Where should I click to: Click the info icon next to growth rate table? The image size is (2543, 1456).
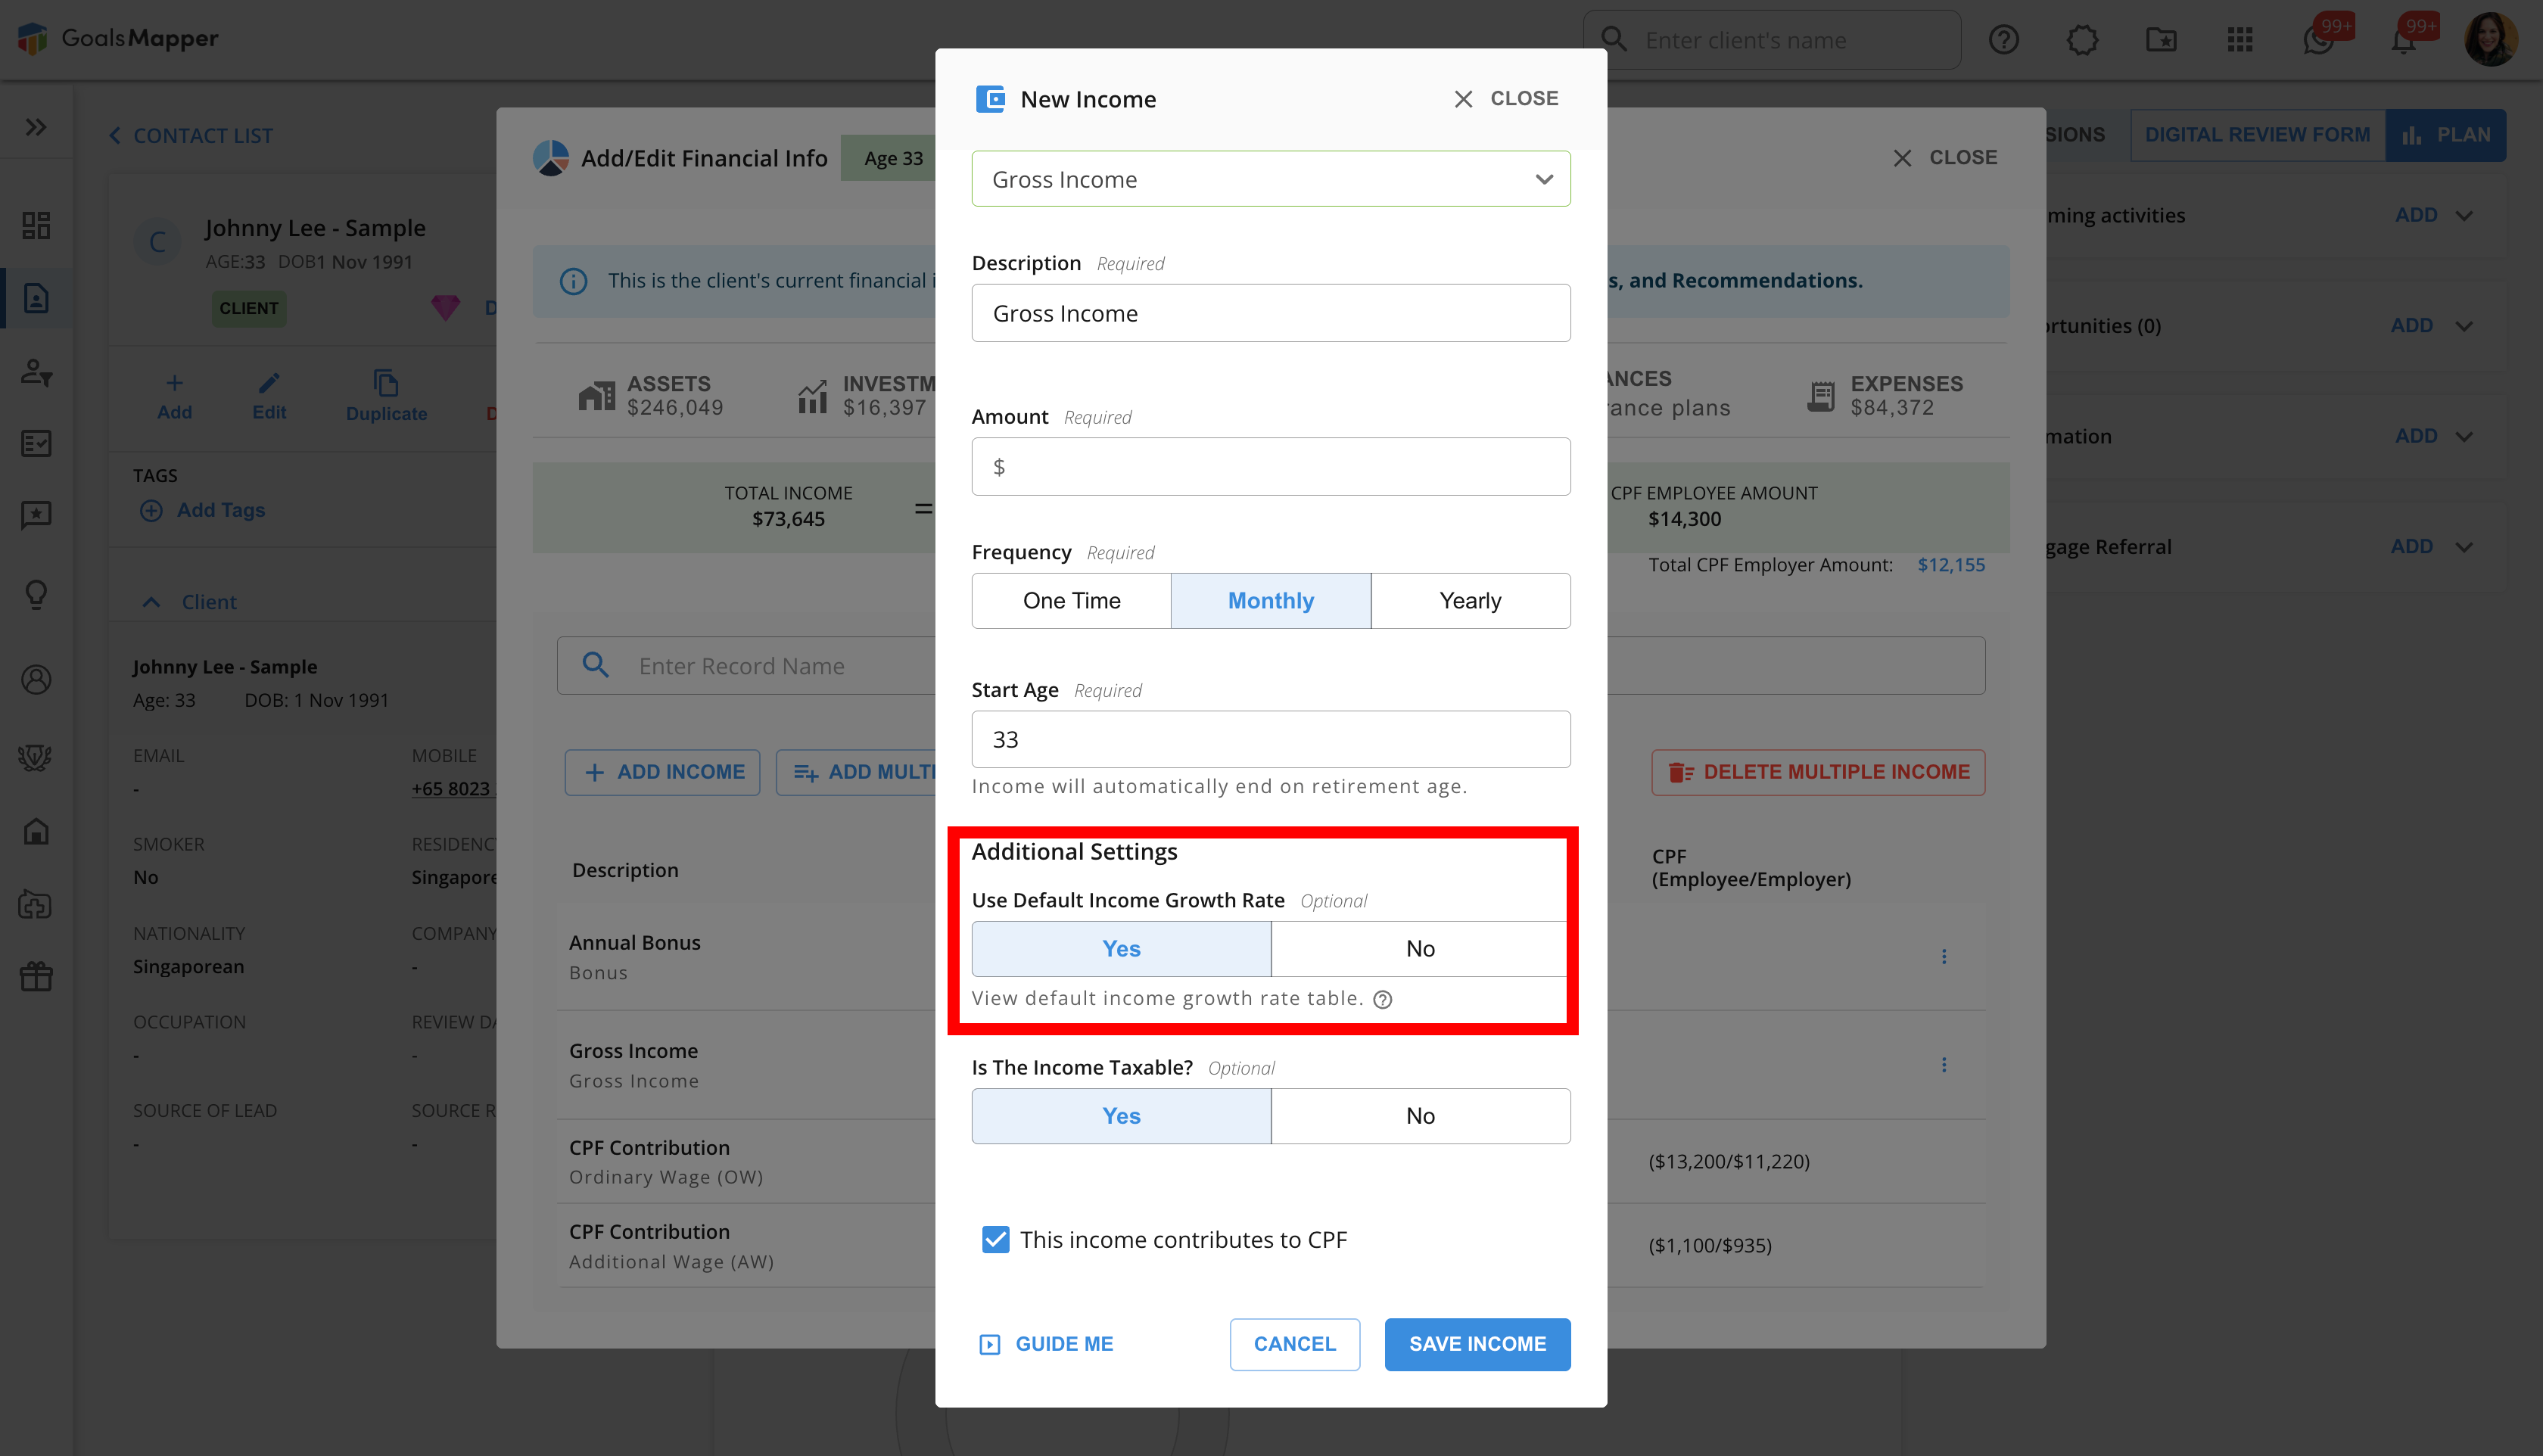(x=1382, y=999)
